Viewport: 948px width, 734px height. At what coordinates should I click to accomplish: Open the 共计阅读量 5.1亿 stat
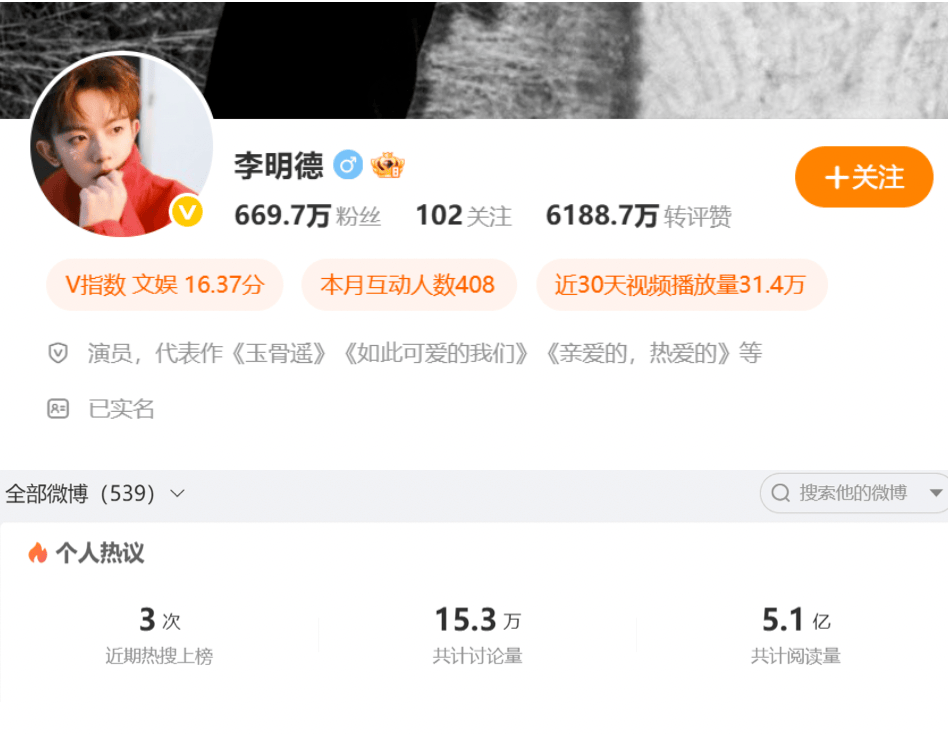click(796, 635)
